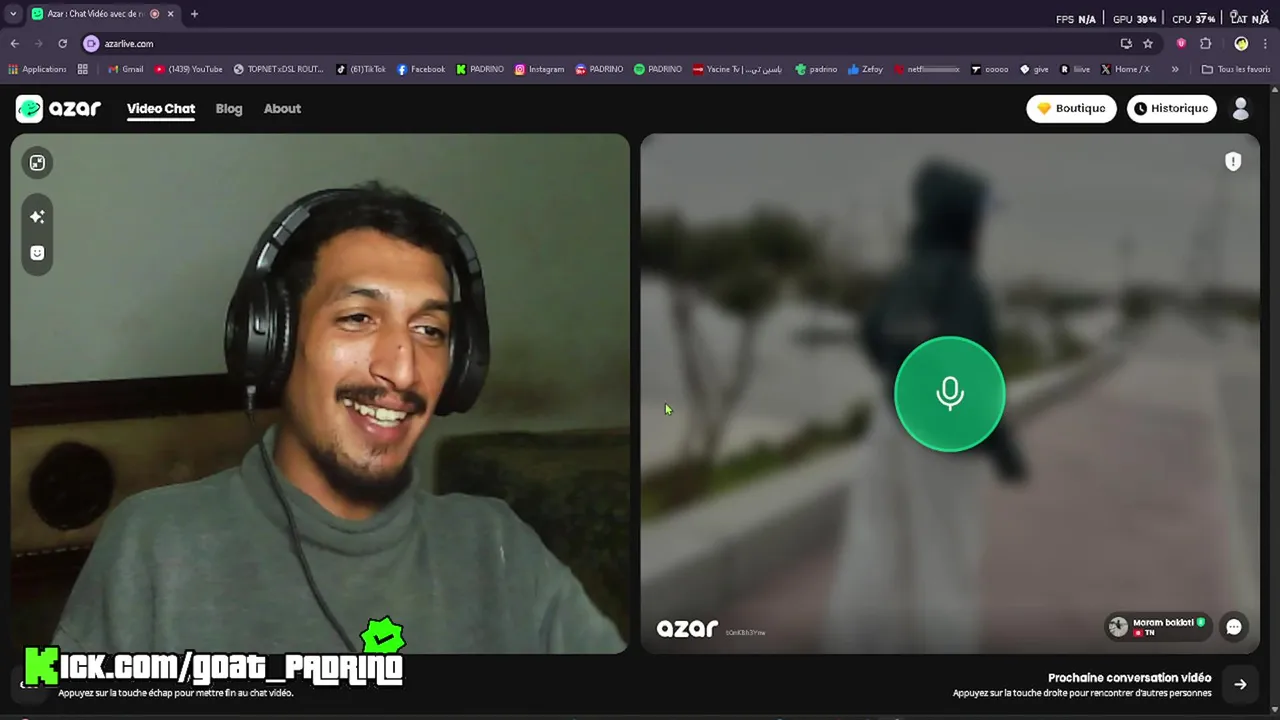
Task: Open the Video Chat tab
Action: click(x=161, y=108)
